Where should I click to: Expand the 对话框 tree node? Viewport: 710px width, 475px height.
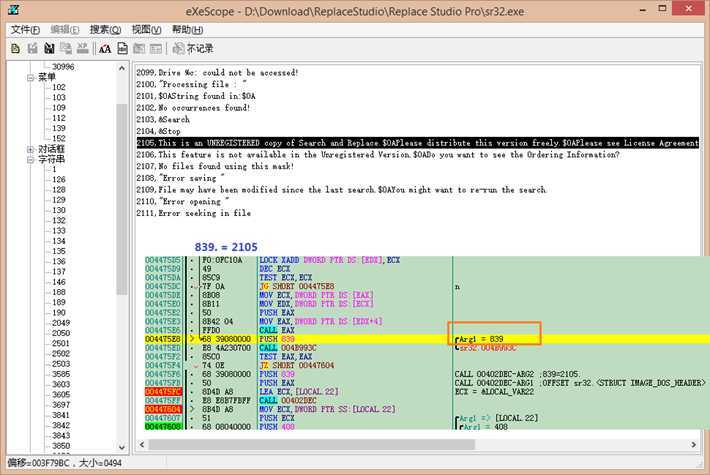pos(30,149)
